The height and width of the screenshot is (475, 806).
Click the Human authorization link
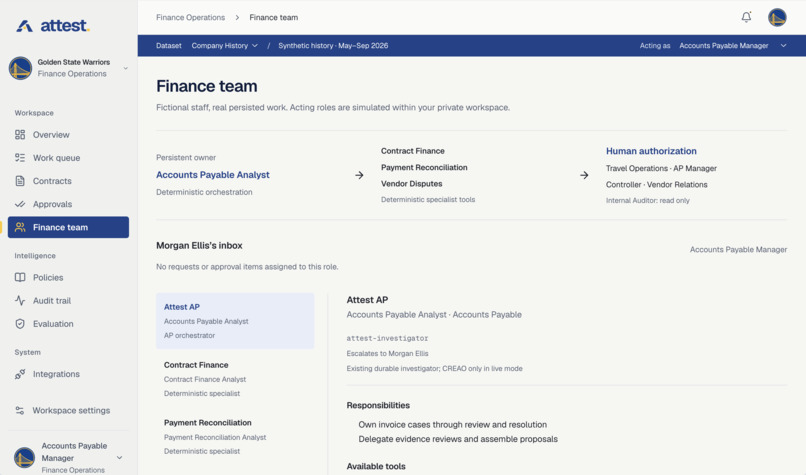tap(651, 151)
